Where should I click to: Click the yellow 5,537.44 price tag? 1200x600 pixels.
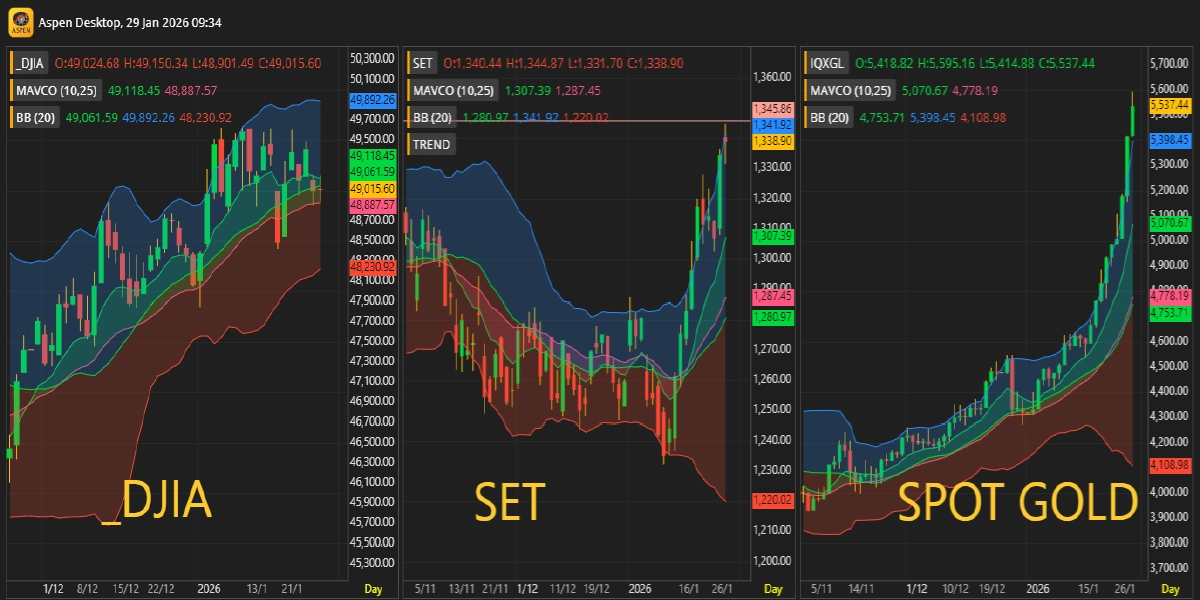tap(1169, 105)
